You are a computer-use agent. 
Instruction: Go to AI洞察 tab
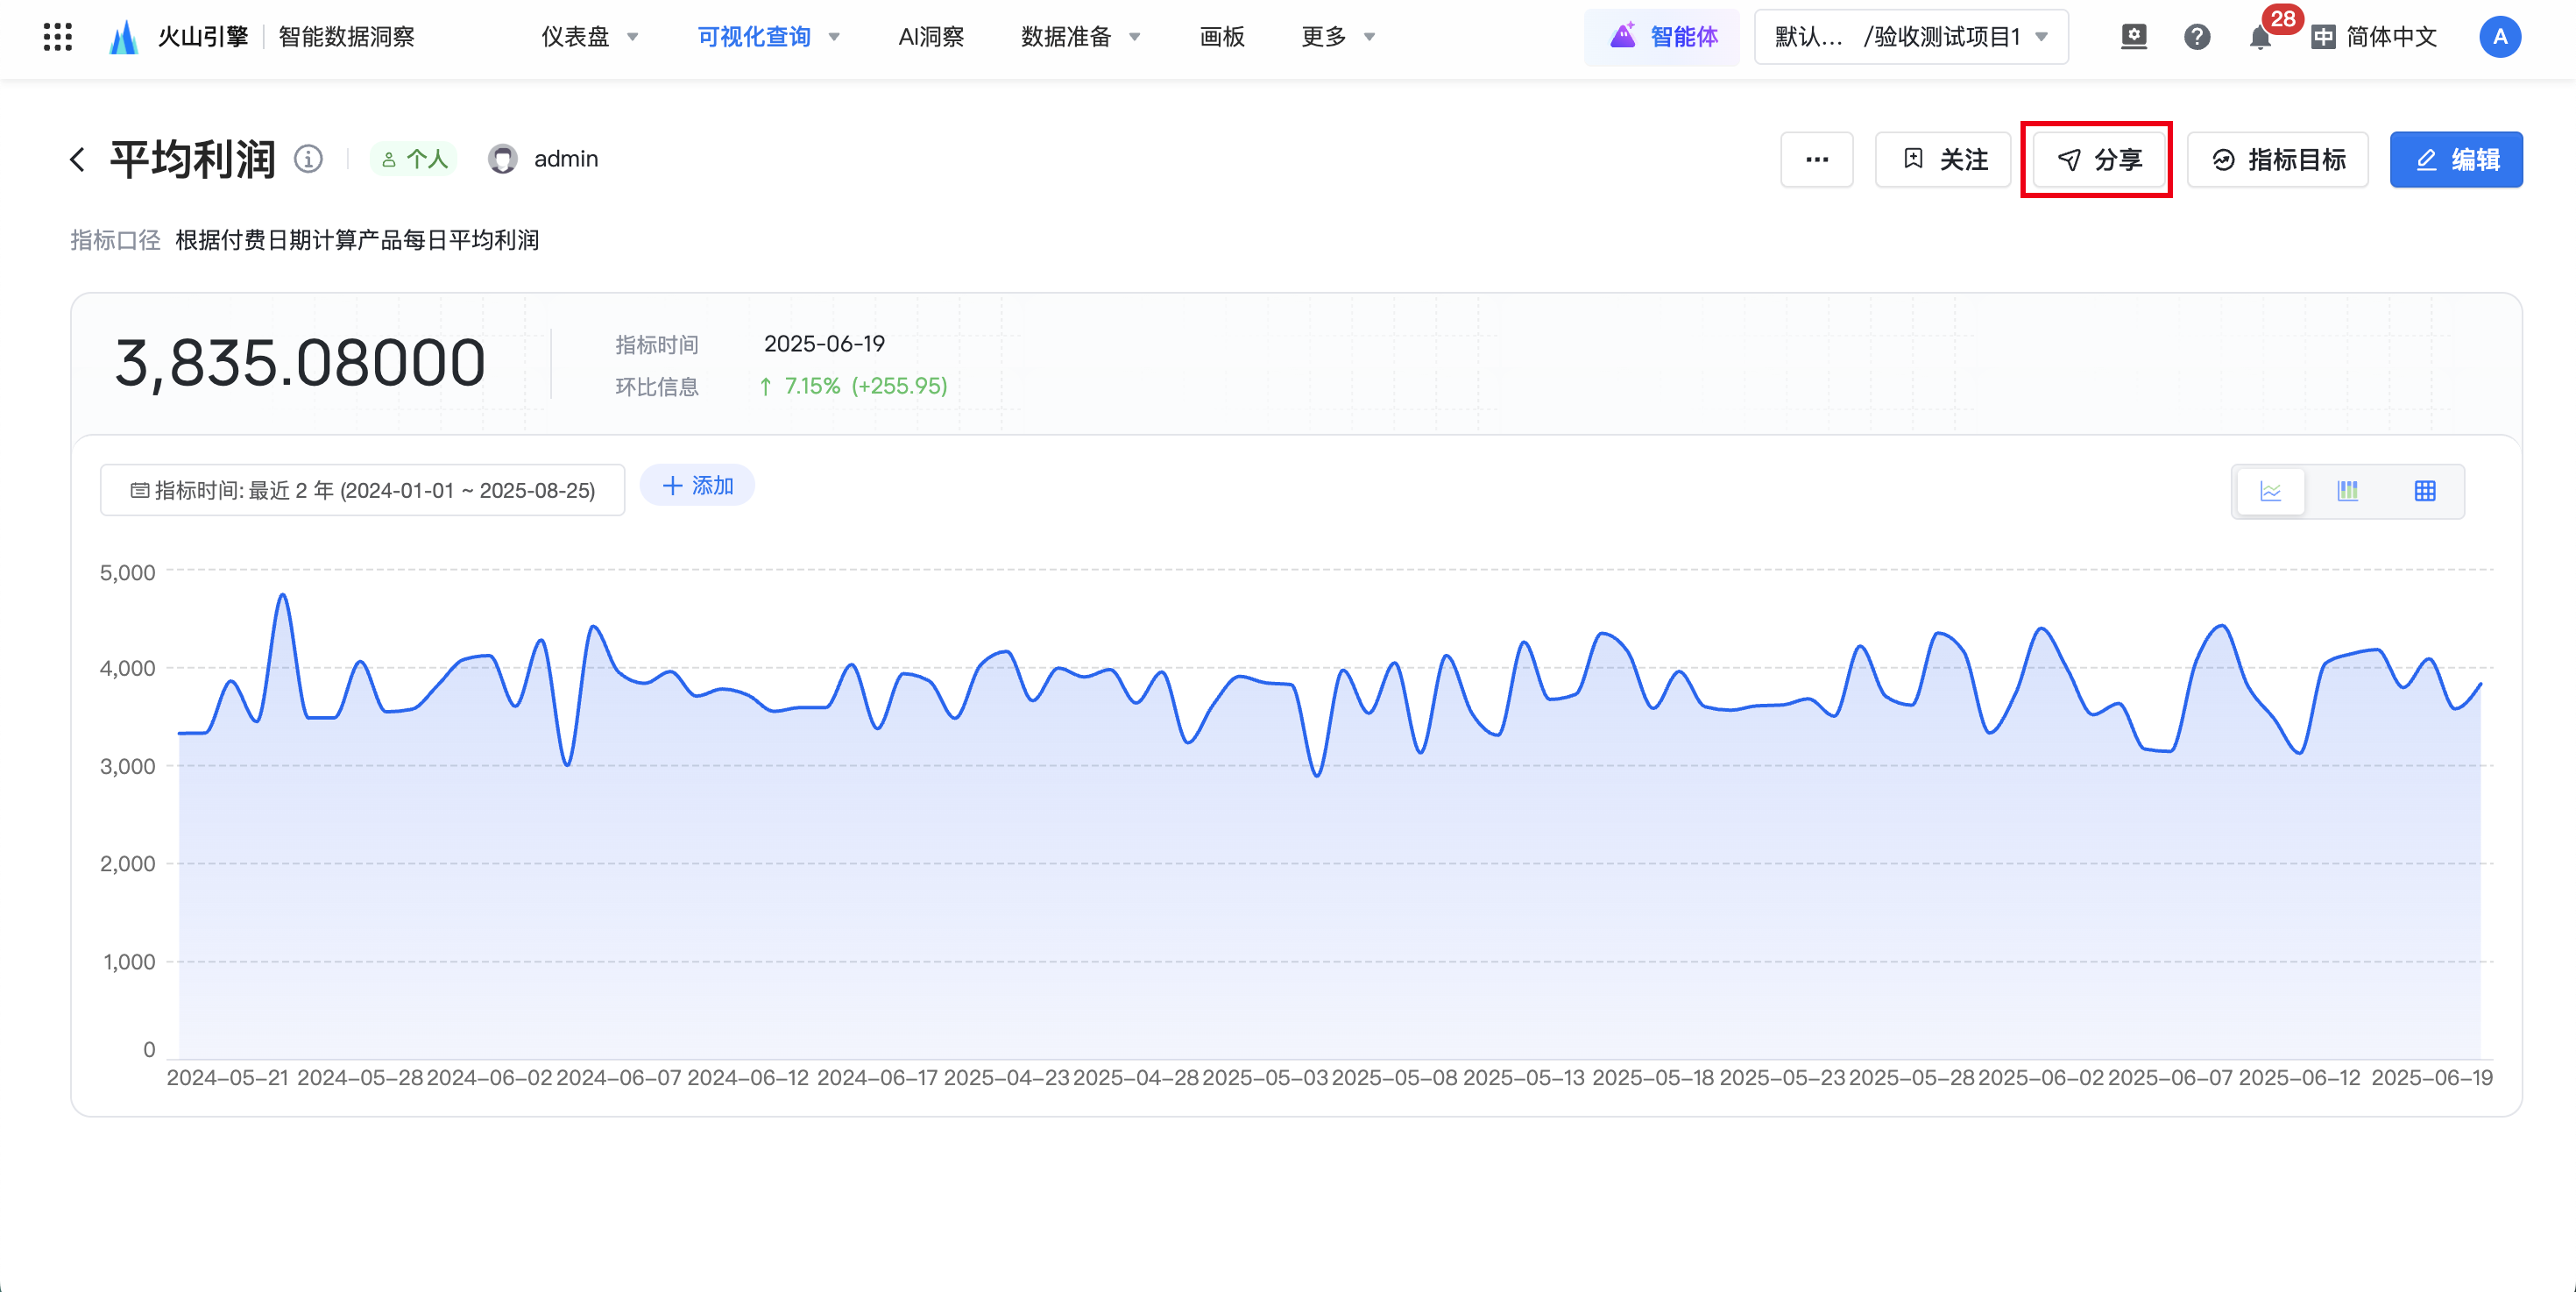(930, 38)
